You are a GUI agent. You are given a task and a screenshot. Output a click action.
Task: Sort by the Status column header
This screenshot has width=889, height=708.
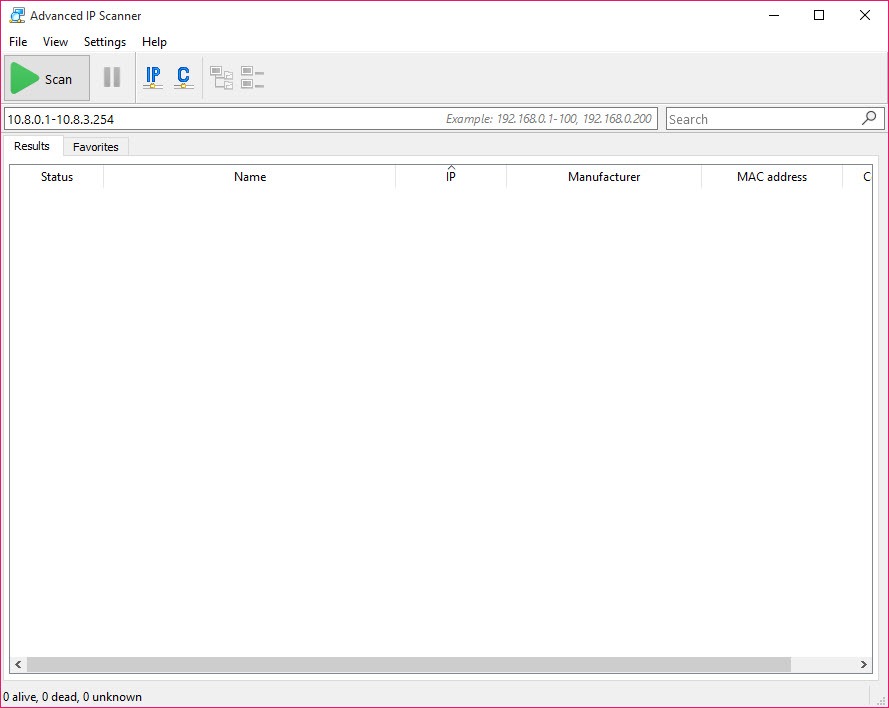[57, 177]
